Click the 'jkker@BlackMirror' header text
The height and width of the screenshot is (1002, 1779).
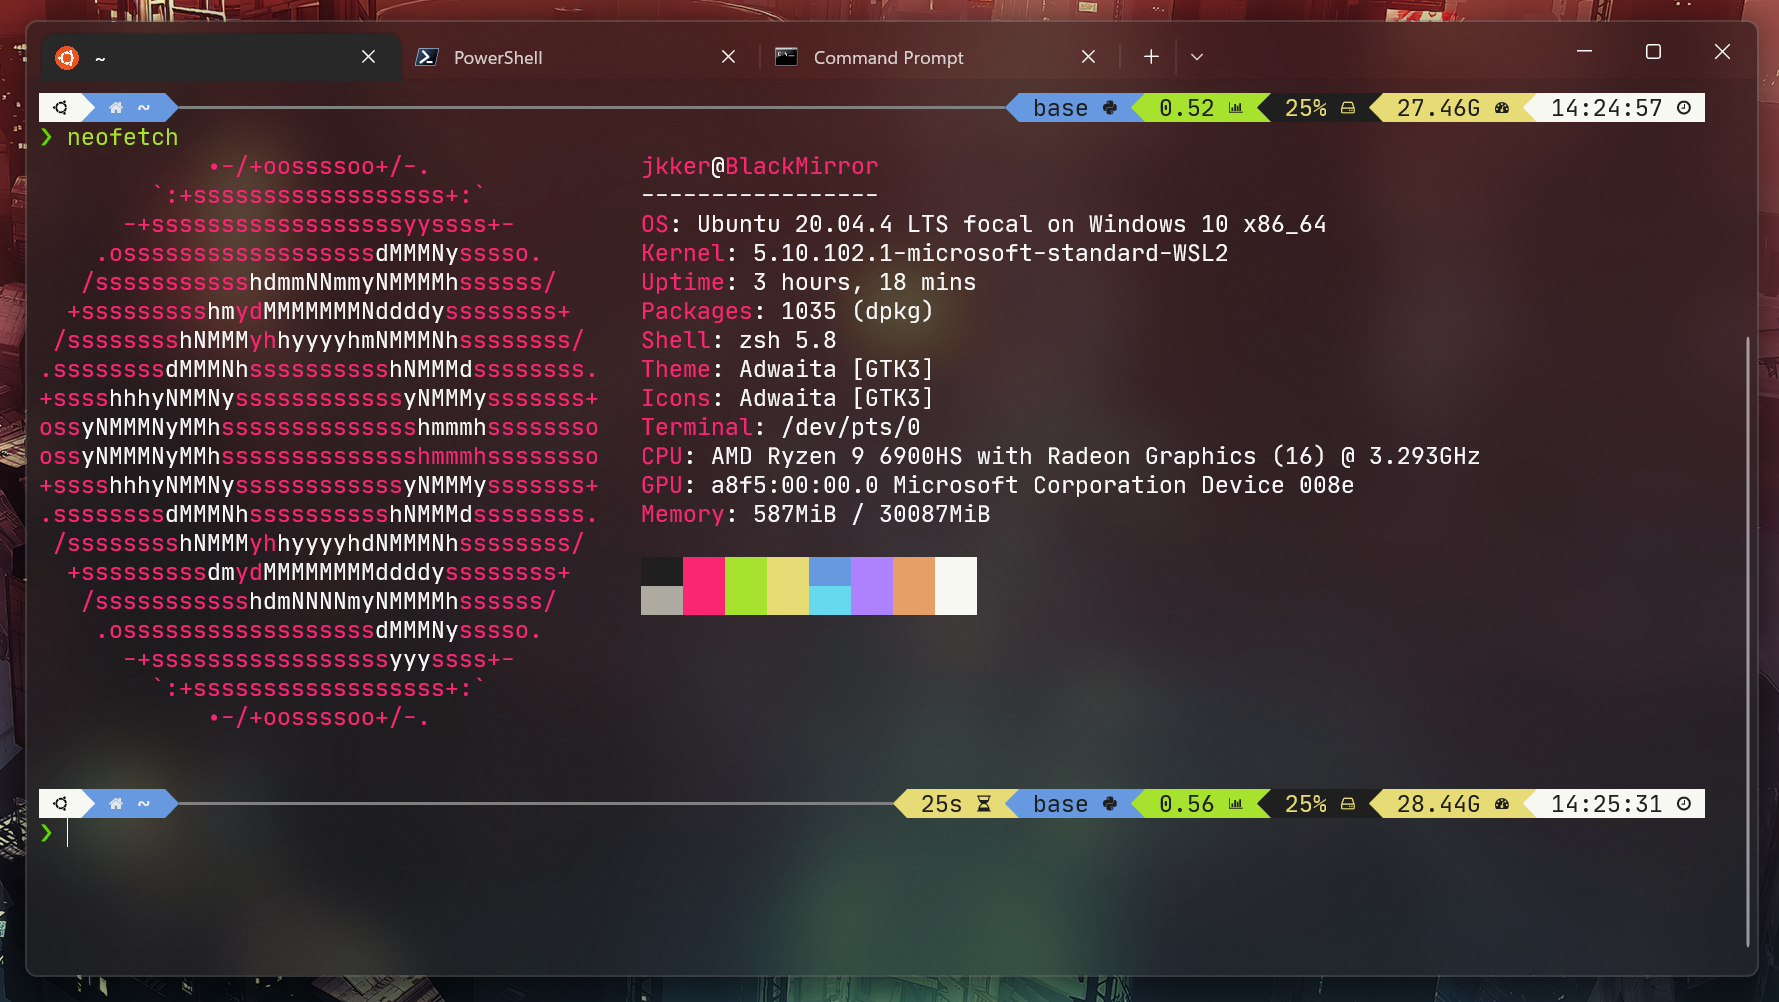pyautogui.click(x=760, y=166)
